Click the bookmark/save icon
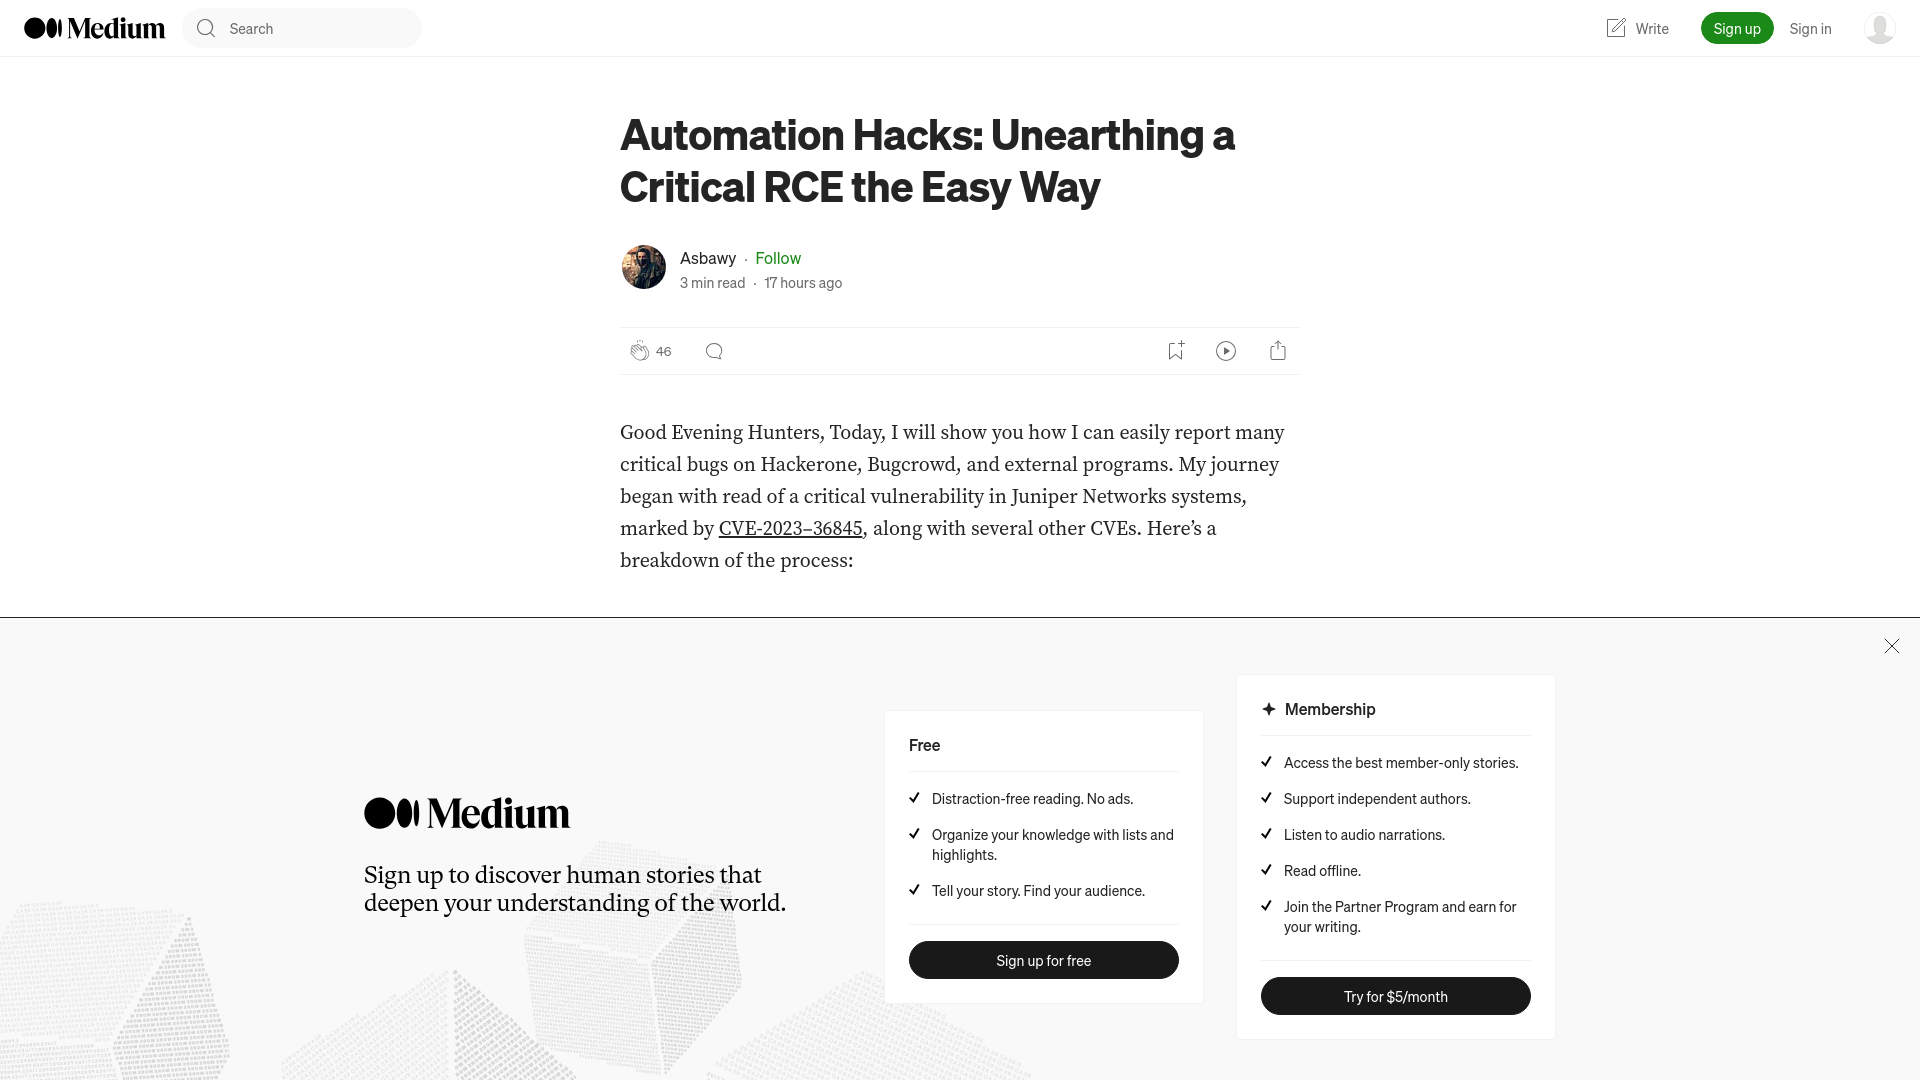 [x=1175, y=351]
